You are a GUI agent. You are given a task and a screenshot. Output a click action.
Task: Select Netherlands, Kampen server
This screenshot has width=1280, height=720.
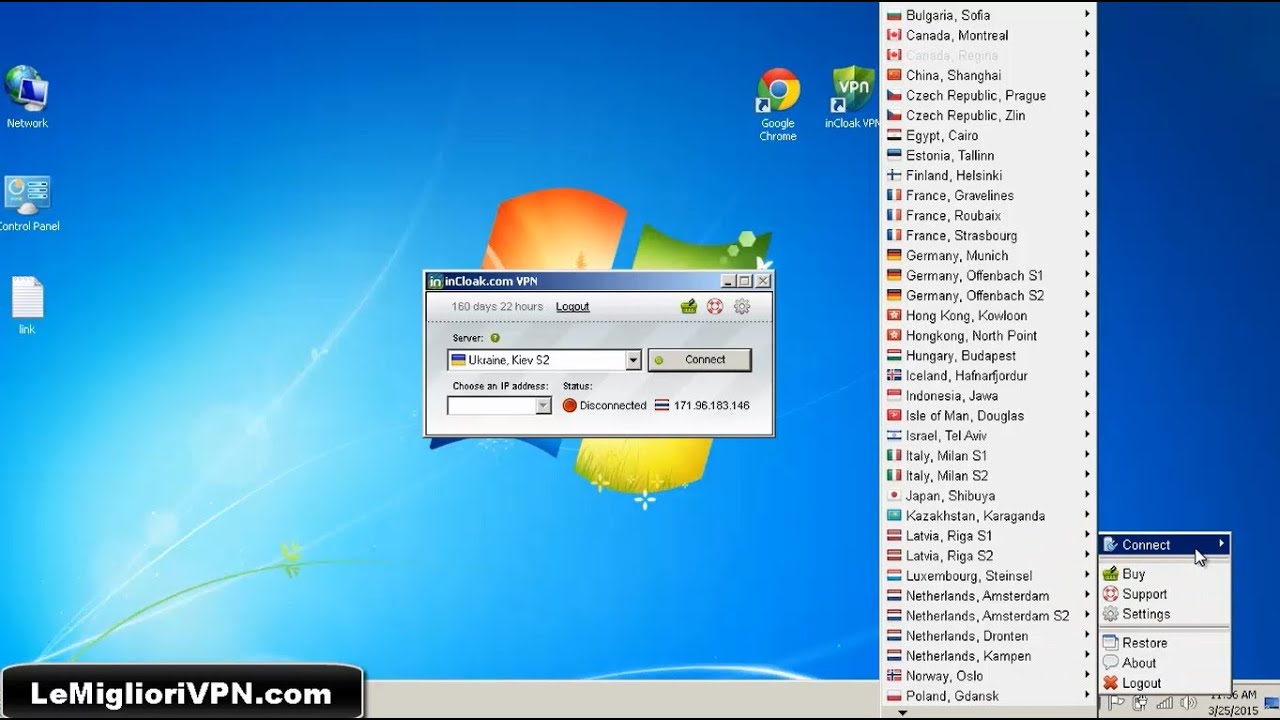pyautogui.click(x=988, y=655)
